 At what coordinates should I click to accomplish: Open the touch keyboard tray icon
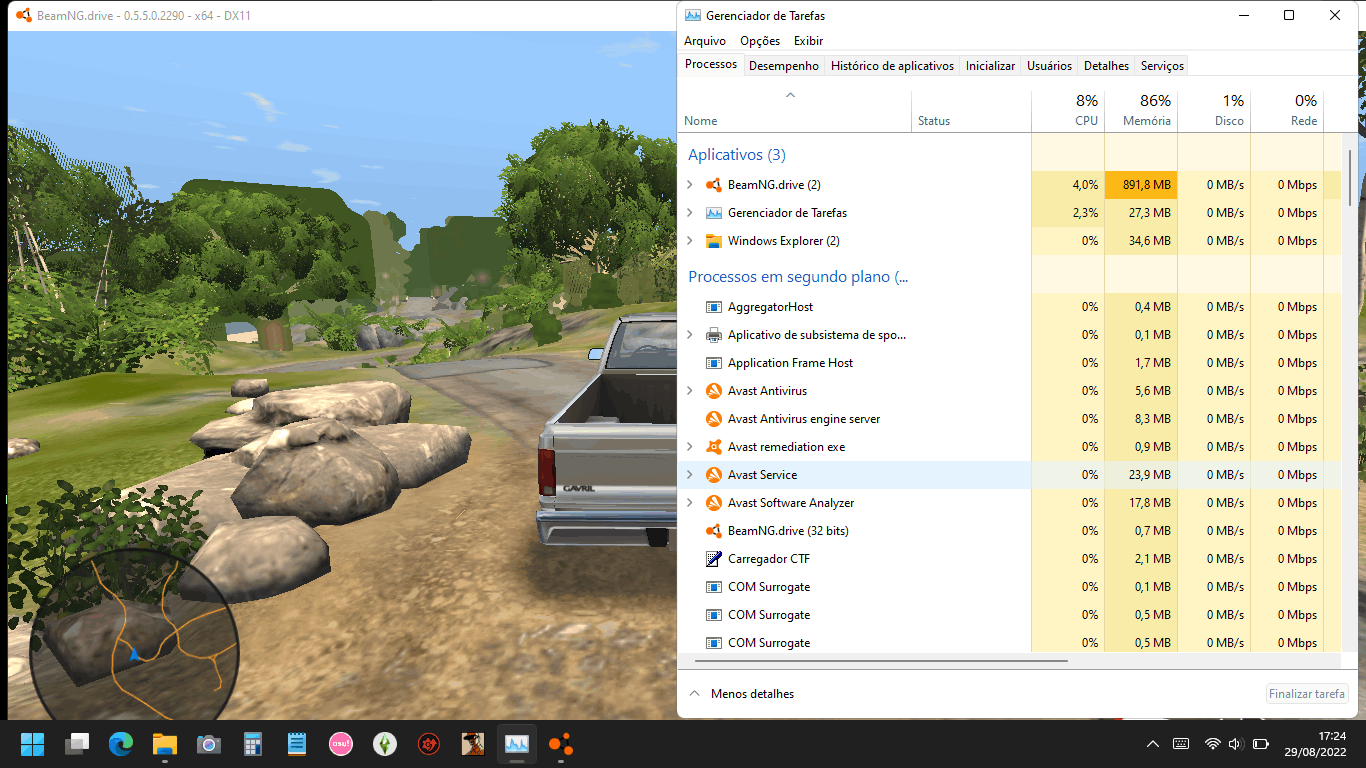(1181, 744)
